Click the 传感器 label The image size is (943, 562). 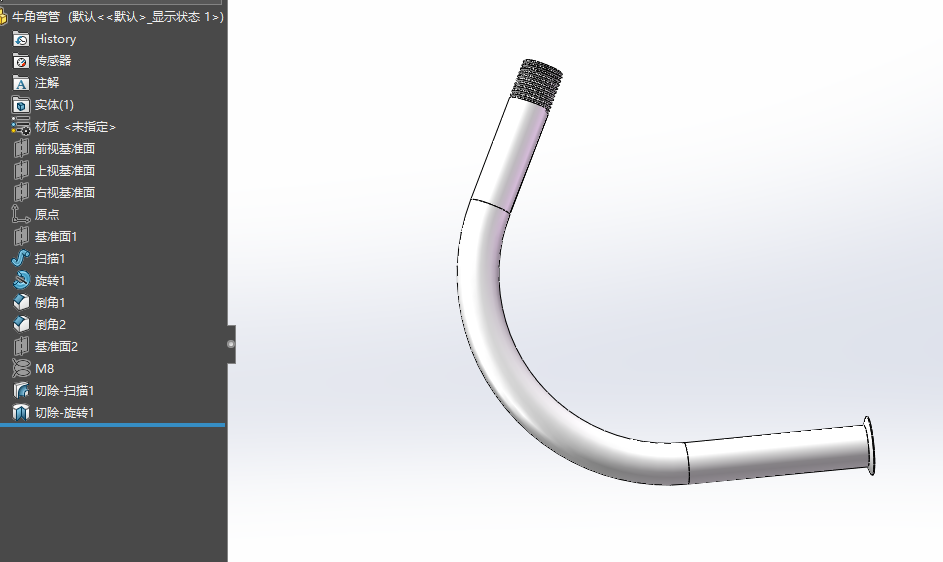click(x=53, y=61)
